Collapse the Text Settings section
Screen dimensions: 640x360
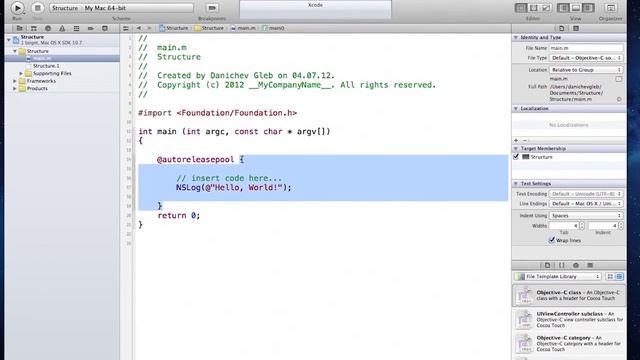516,184
